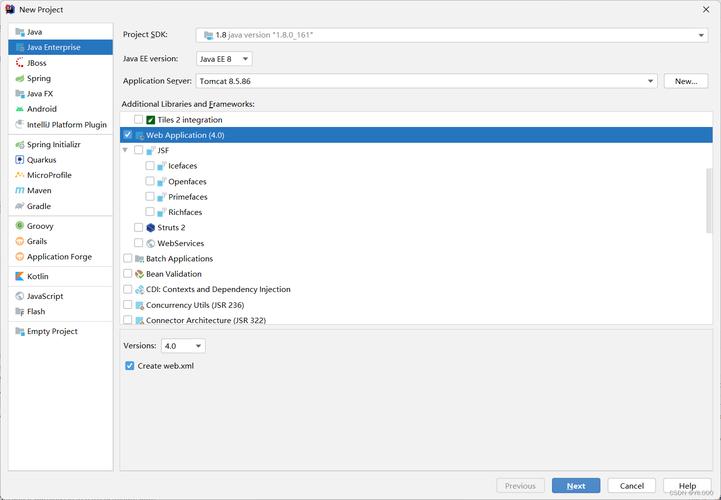Click the Quarkus icon
The height and width of the screenshot is (500, 721).
pos(20,160)
